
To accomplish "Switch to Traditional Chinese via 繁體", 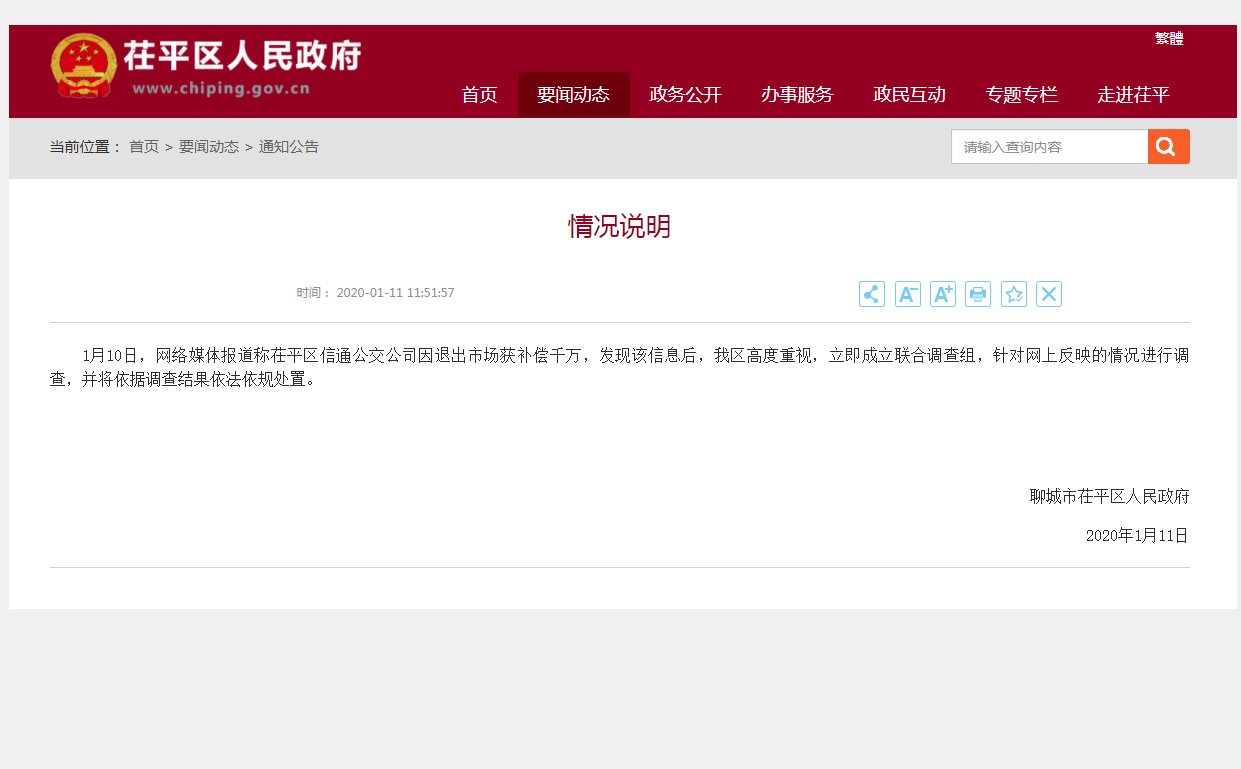I will click(x=1167, y=38).
